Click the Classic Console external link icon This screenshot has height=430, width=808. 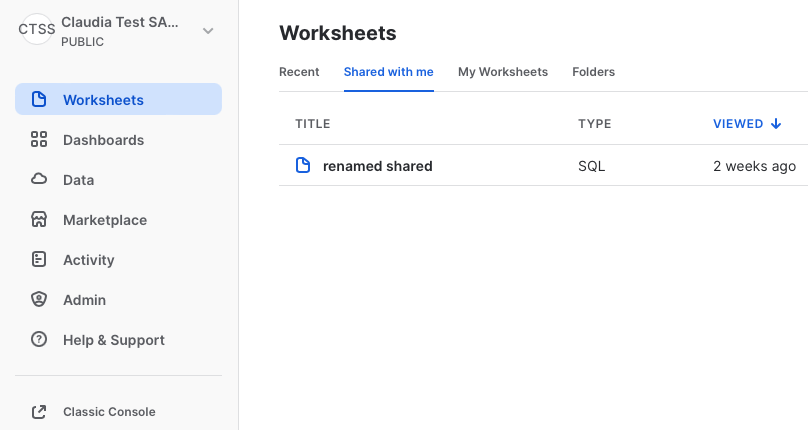(x=39, y=412)
